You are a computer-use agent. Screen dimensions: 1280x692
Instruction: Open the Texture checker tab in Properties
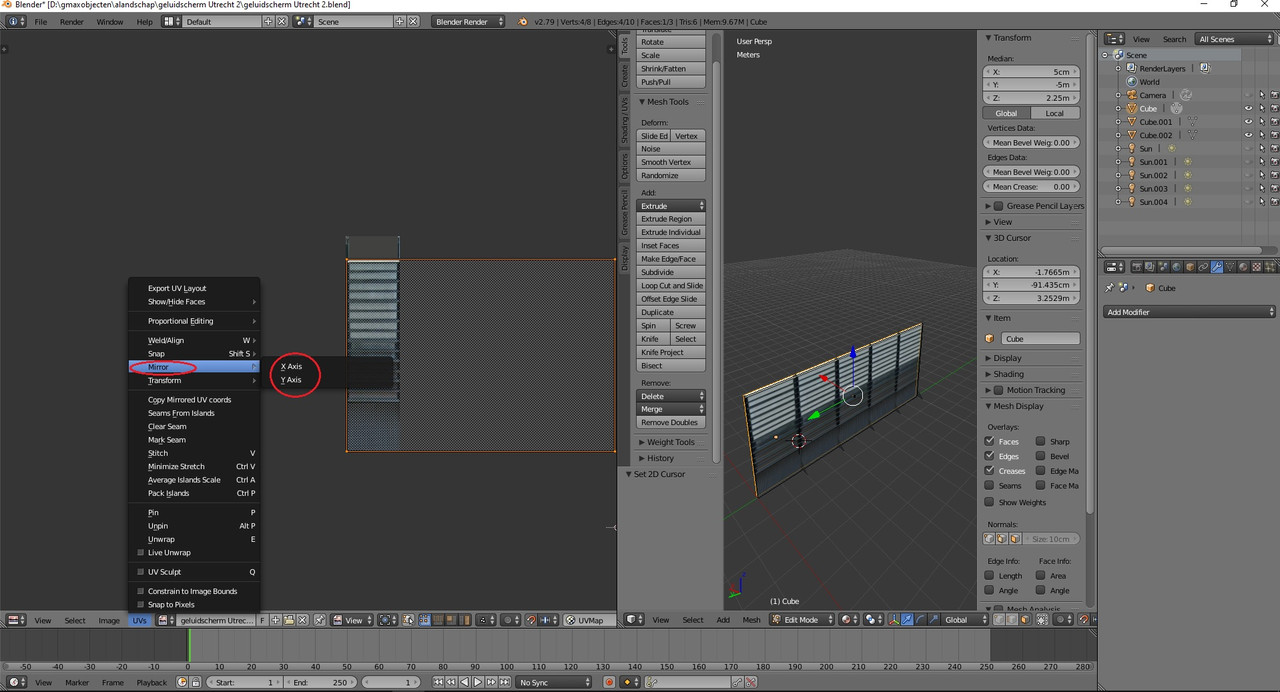coord(1256,267)
